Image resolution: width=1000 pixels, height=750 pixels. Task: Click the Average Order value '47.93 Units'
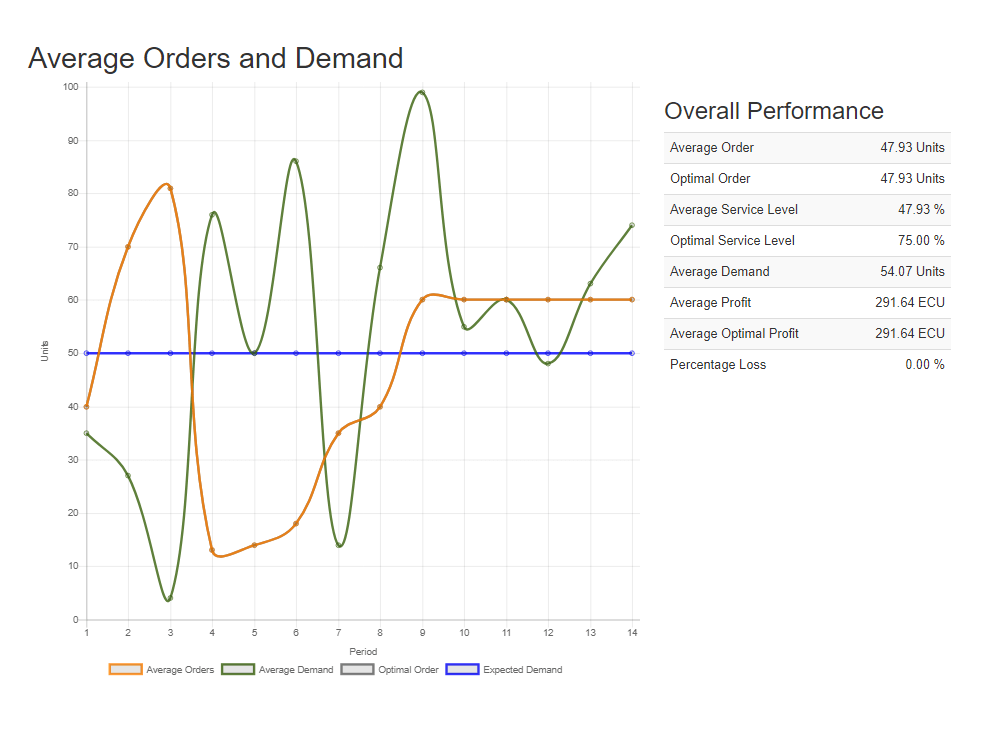point(912,147)
